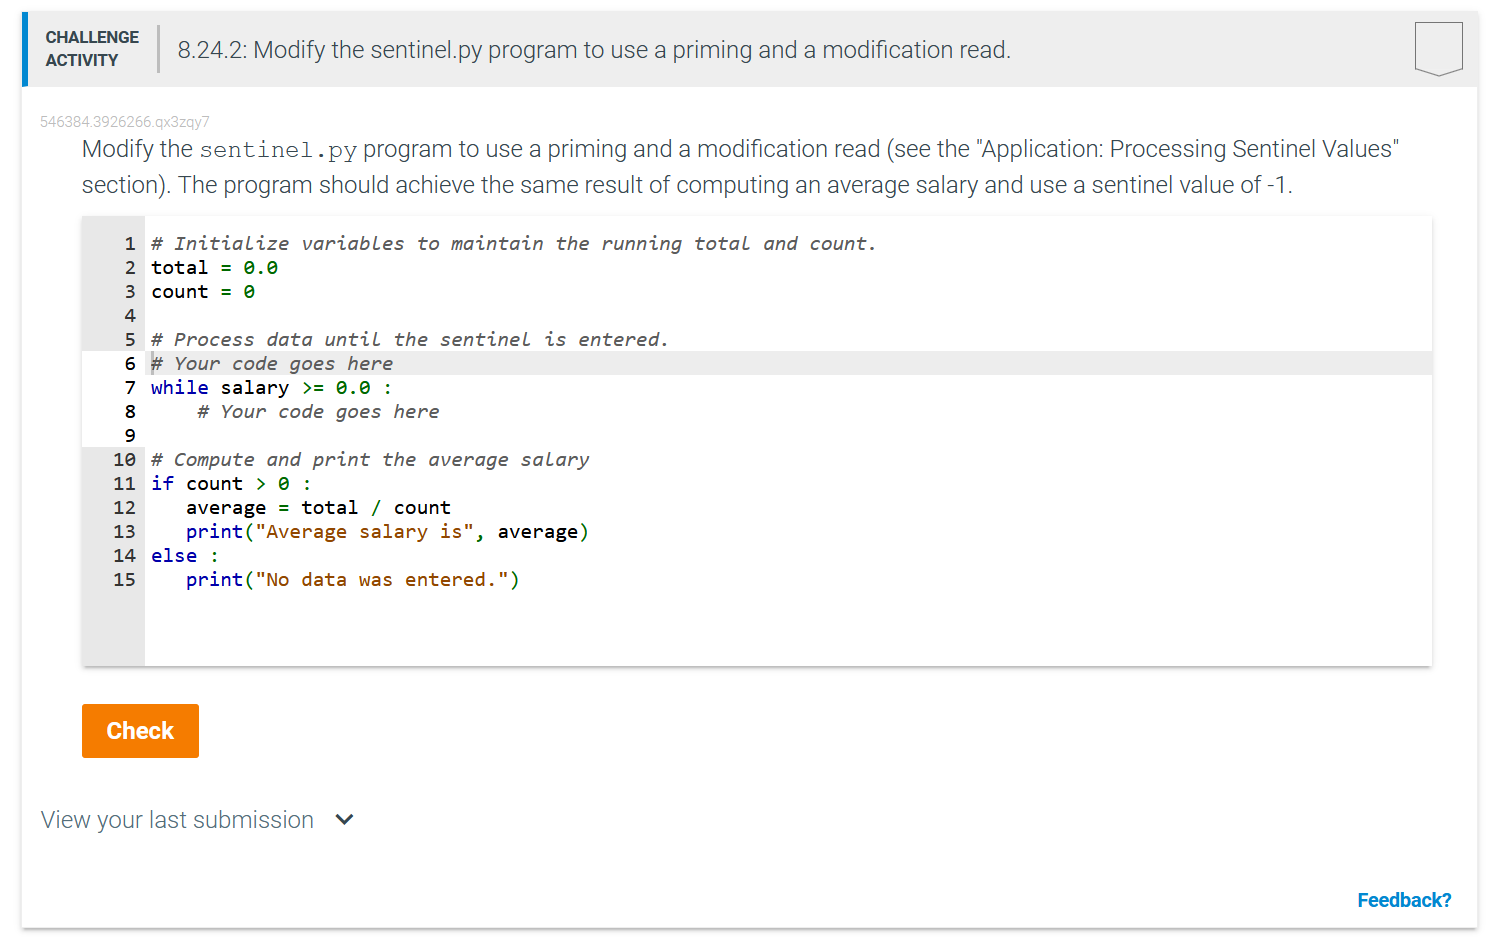Click the activity ID 546384.3926266.qx3zqy7
The height and width of the screenshot is (937, 1497).
[x=125, y=121]
